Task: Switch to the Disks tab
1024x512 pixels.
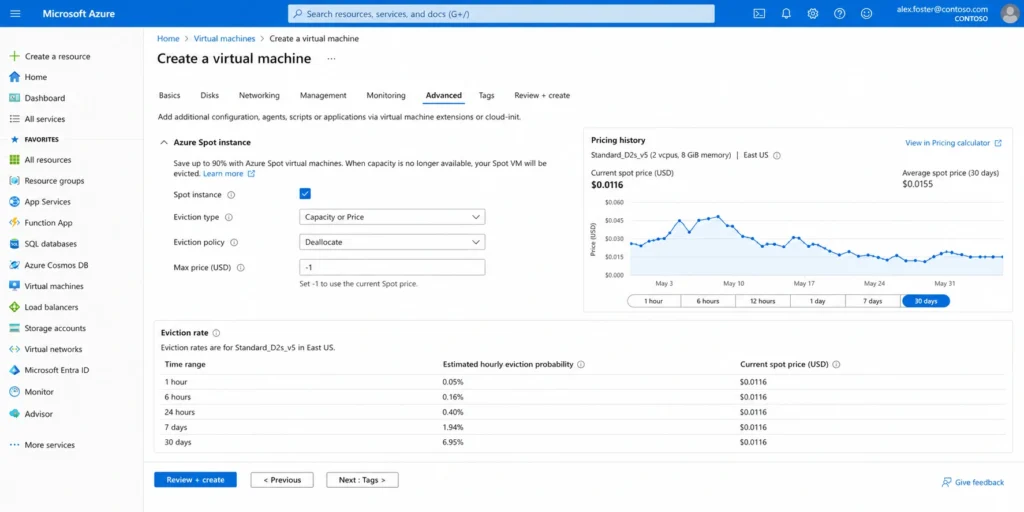Action: 210,95
